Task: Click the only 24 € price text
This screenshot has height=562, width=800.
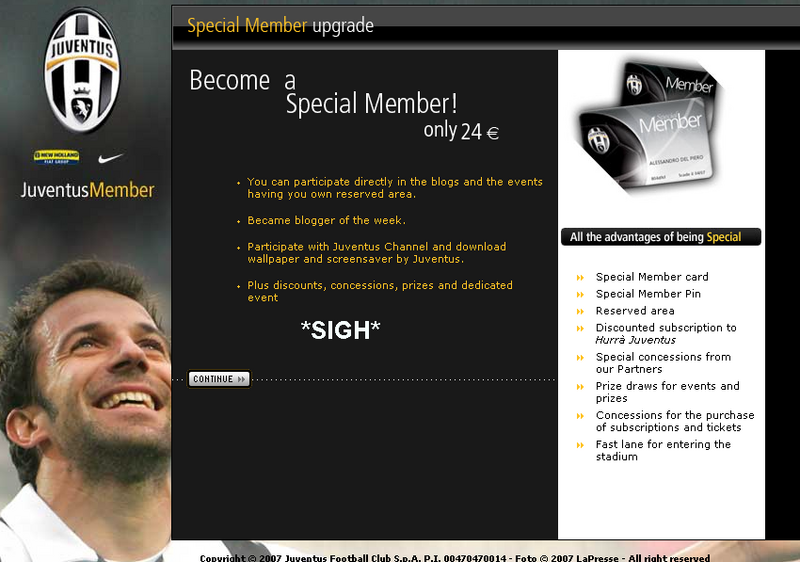Action: (461, 131)
